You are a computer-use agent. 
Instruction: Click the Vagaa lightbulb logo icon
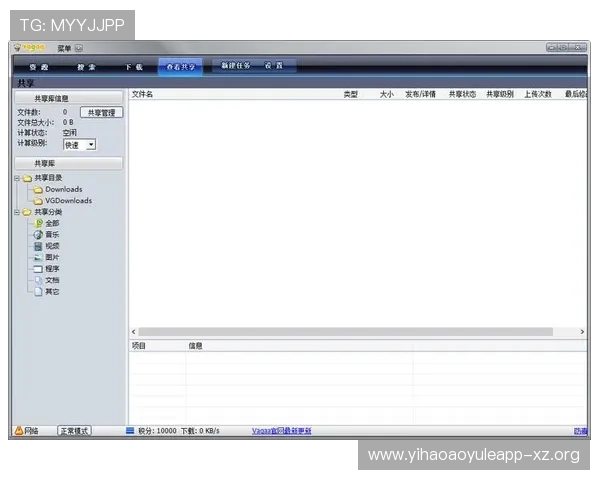point(17,48)
